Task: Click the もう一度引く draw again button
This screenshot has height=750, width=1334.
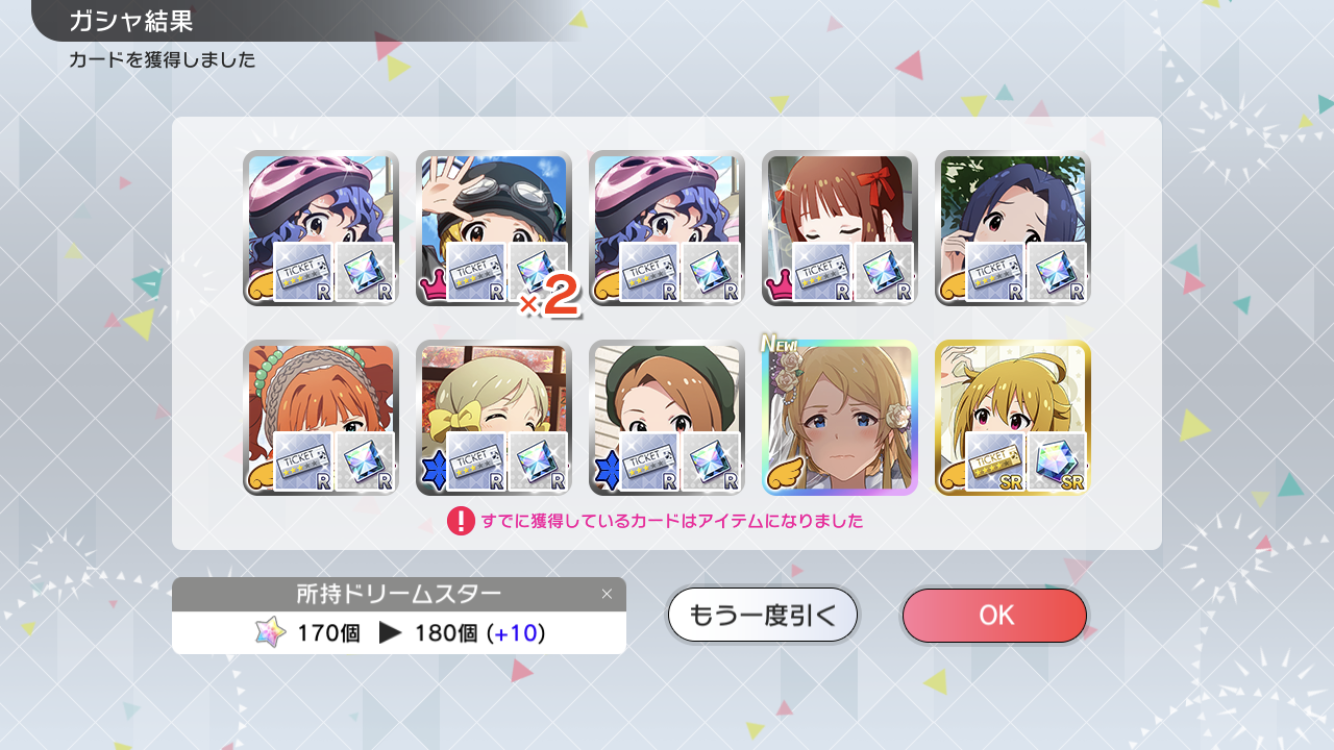Action: point(762,615)
